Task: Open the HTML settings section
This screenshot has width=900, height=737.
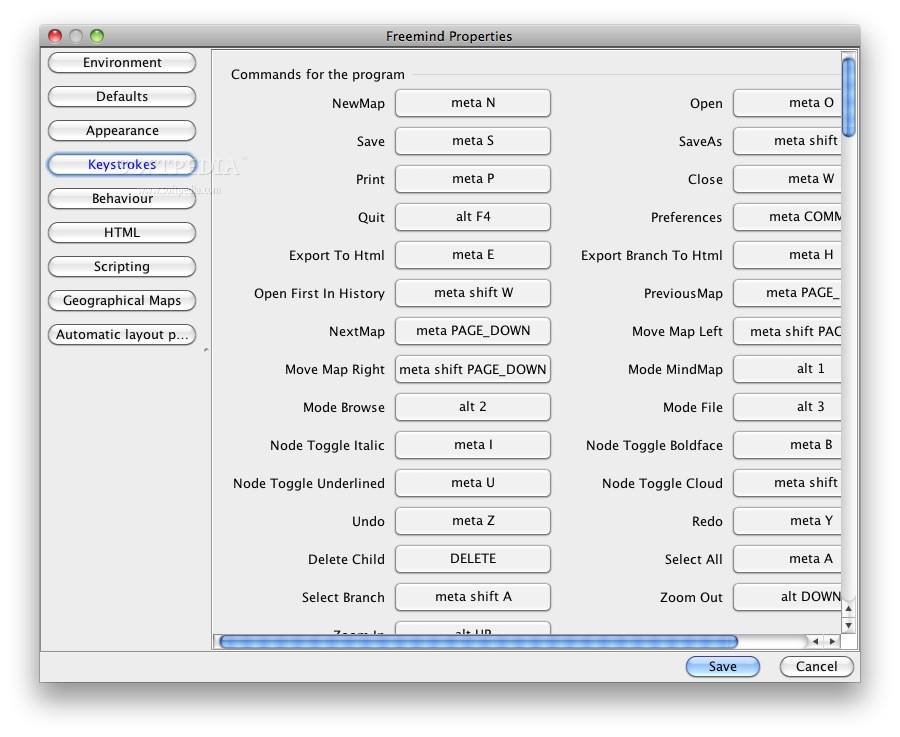Action: tap(122, 232)
